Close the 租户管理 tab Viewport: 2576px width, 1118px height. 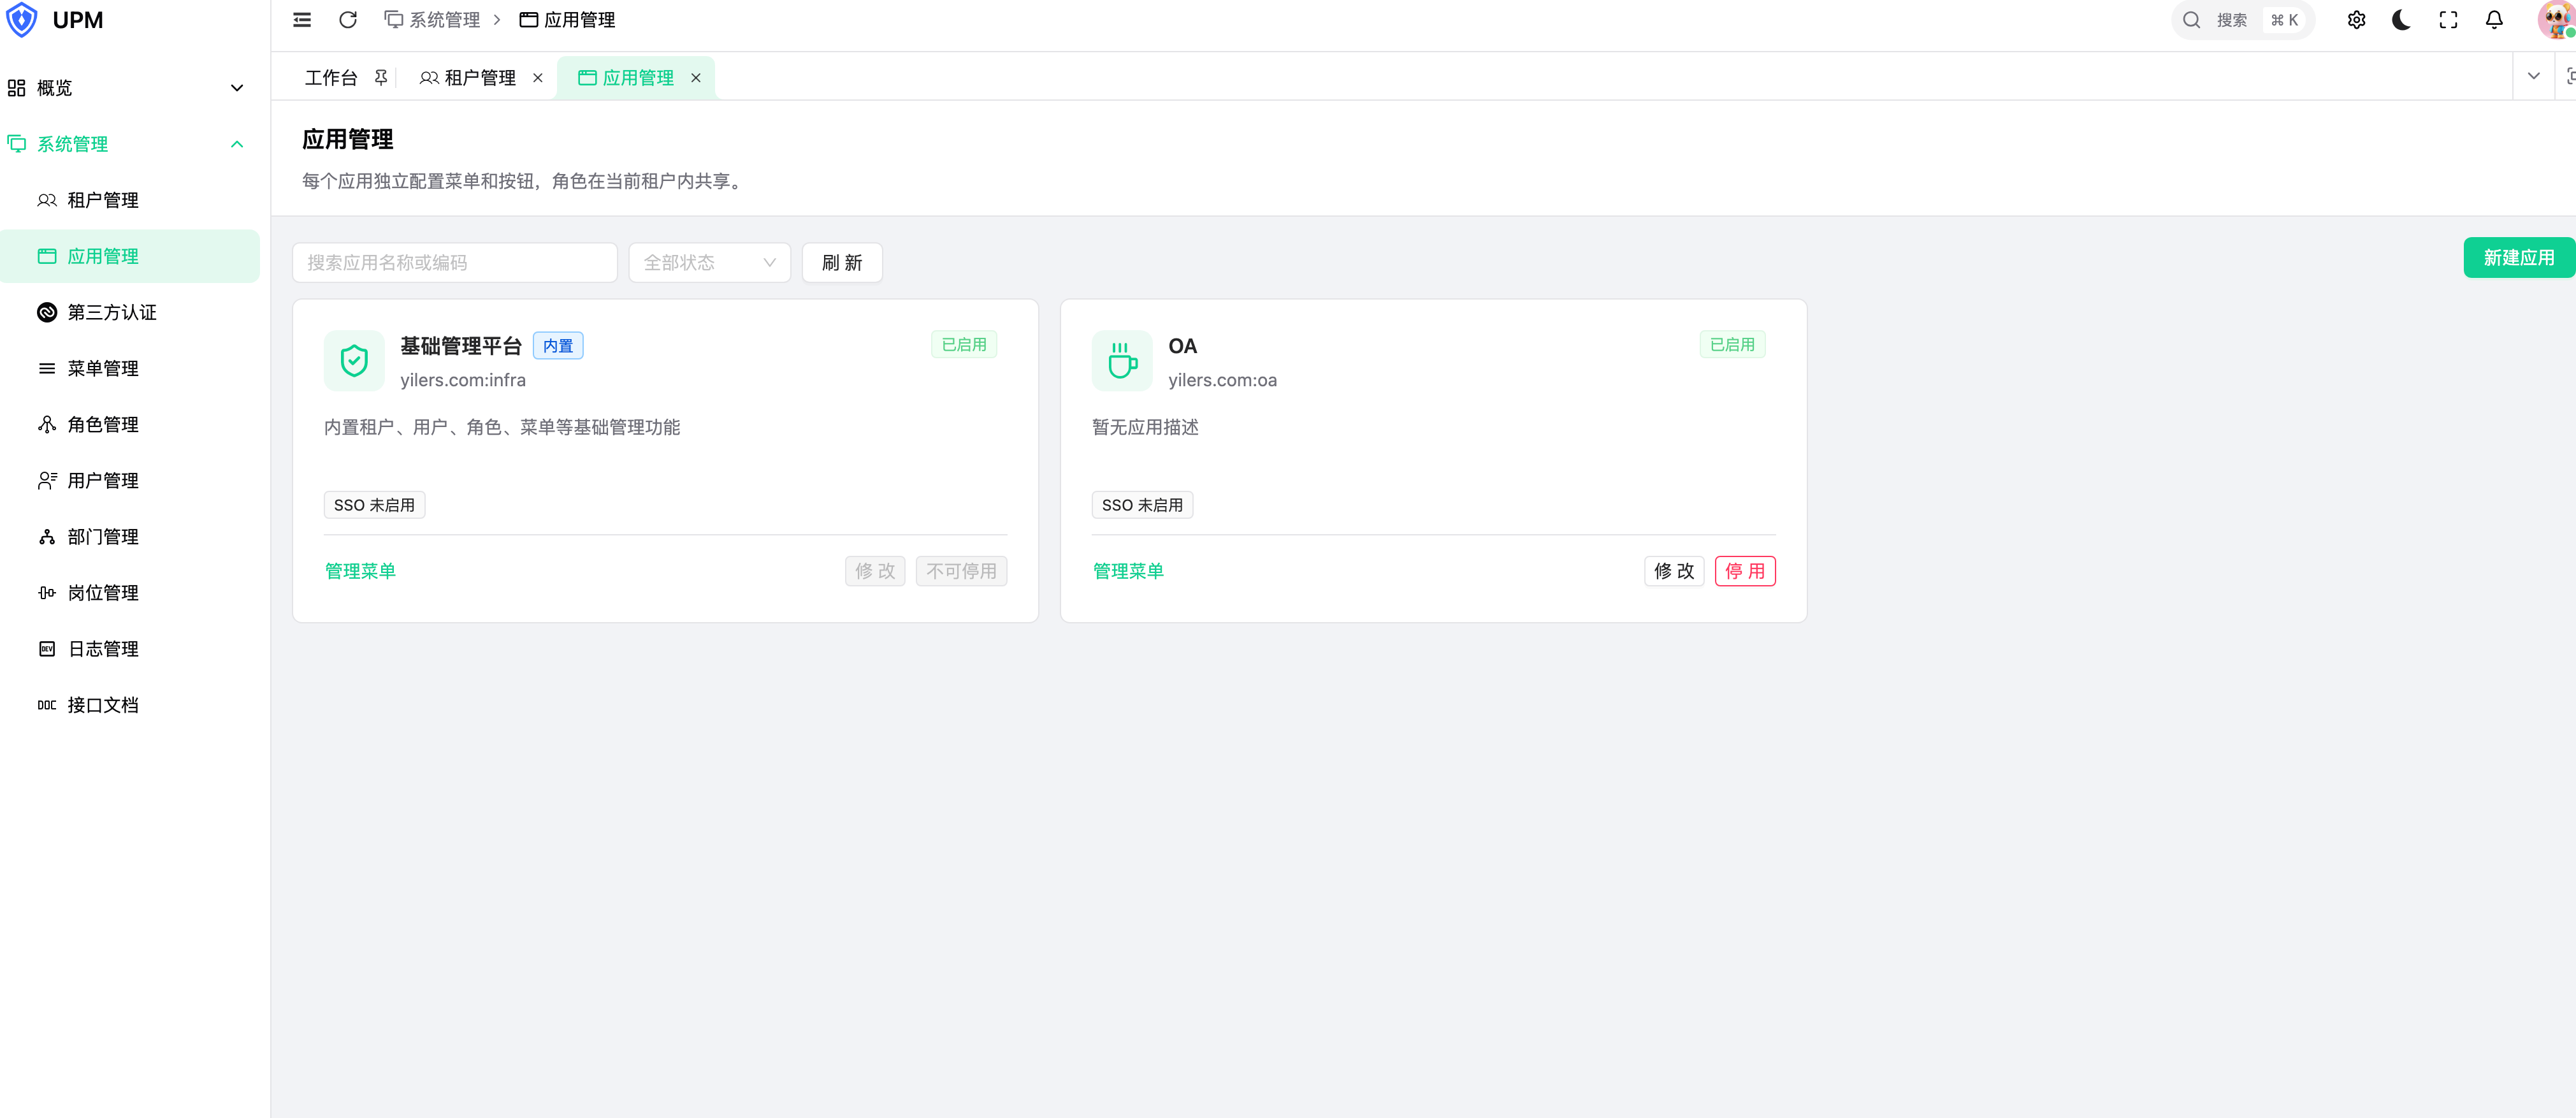pyautogui.click(x=538, y=78)
